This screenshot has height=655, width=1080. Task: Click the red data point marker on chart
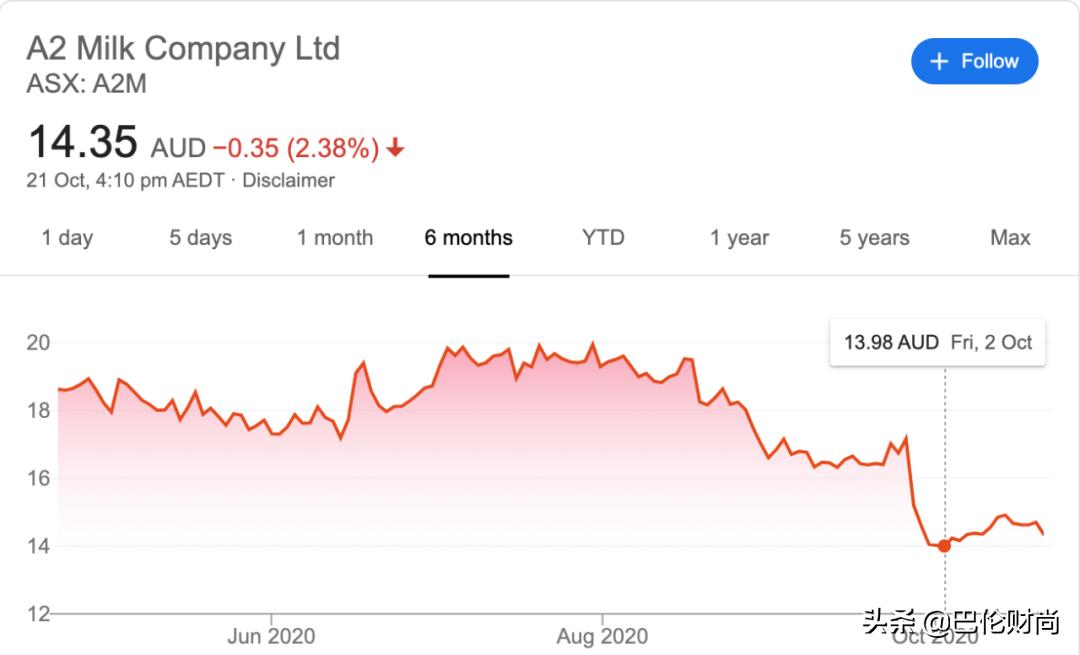coord(944,546)
